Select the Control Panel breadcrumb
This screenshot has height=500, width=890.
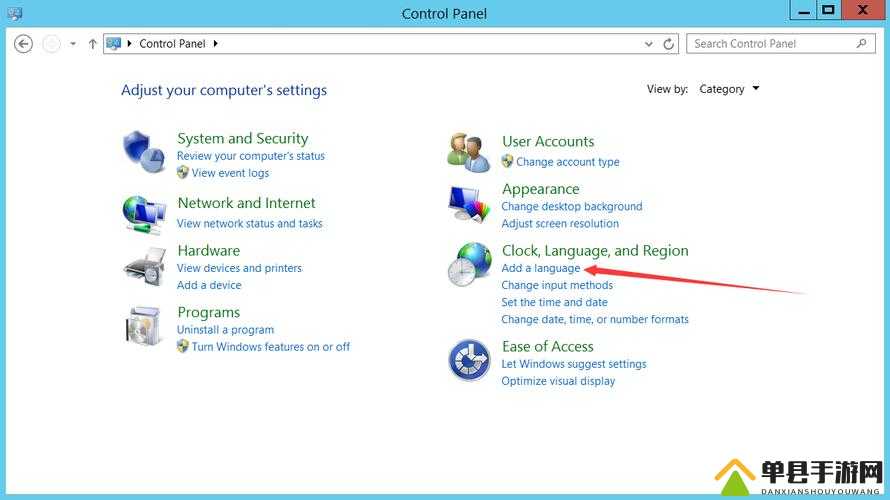click(172, 44)
